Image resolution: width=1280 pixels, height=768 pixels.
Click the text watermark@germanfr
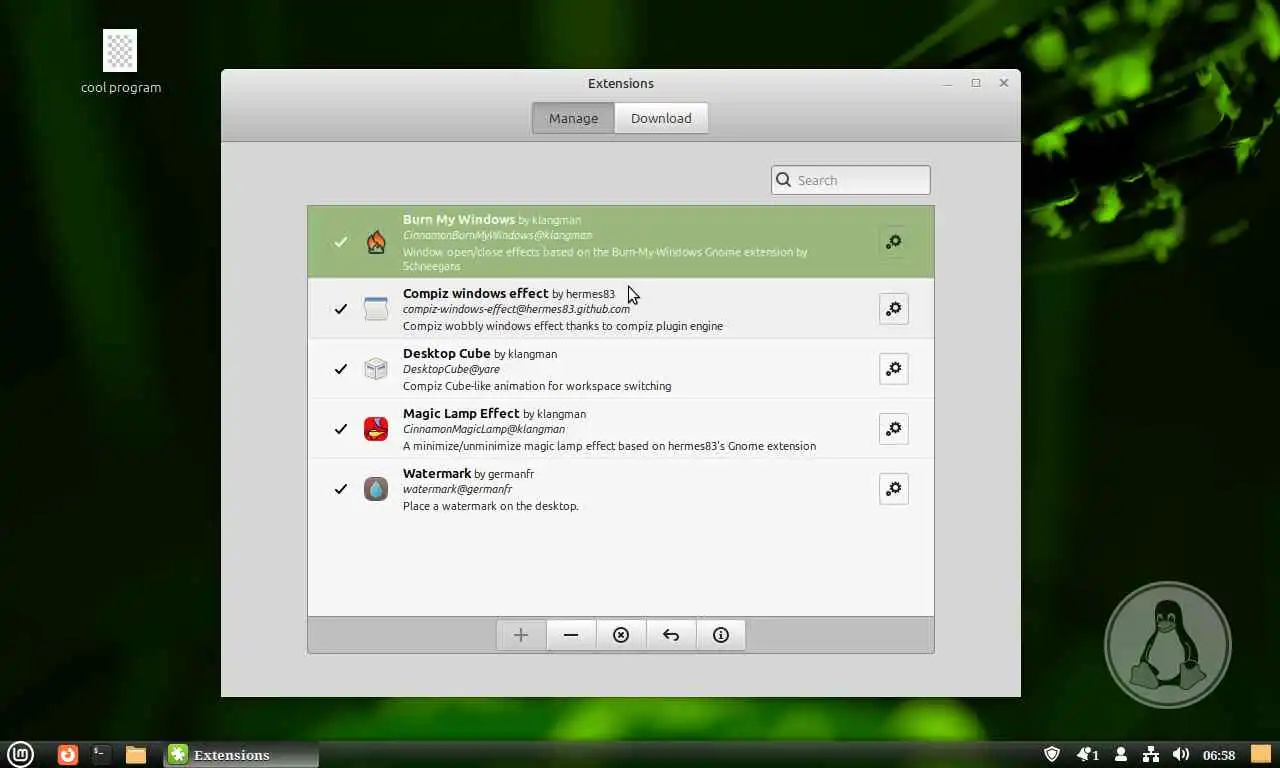(x=457, y=489)
